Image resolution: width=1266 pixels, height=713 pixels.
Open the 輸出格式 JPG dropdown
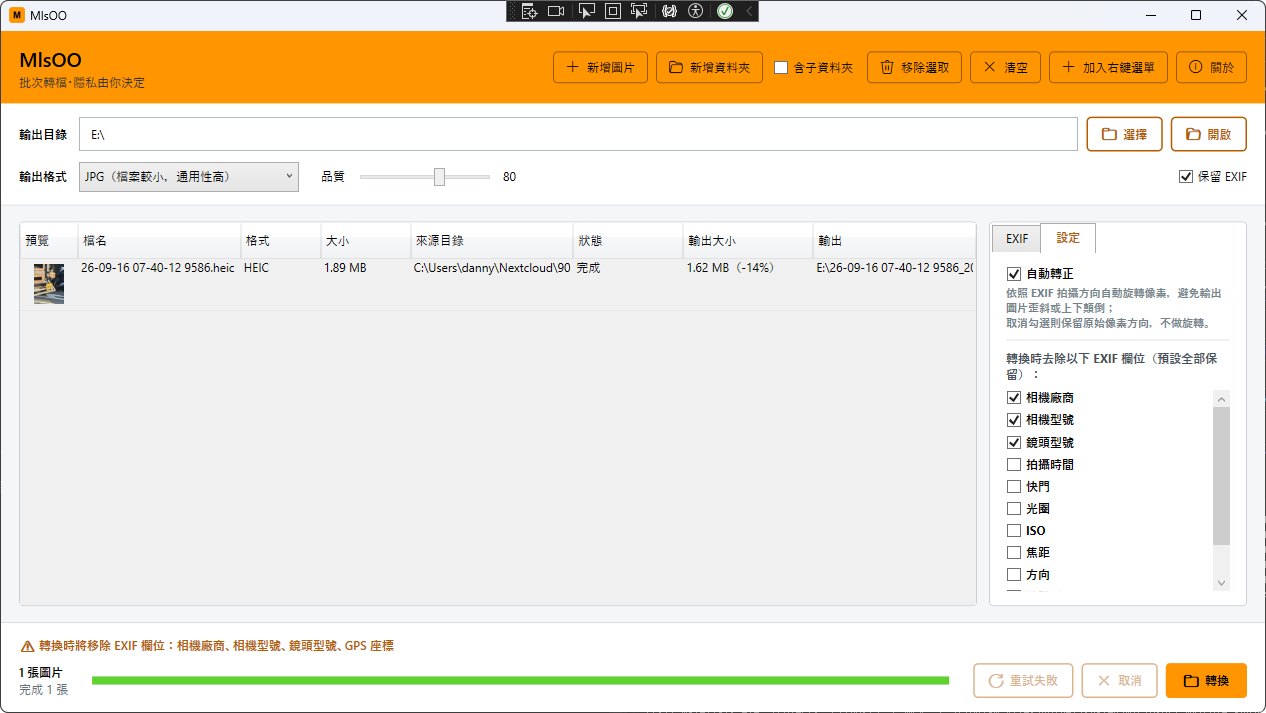coord(189,177)
